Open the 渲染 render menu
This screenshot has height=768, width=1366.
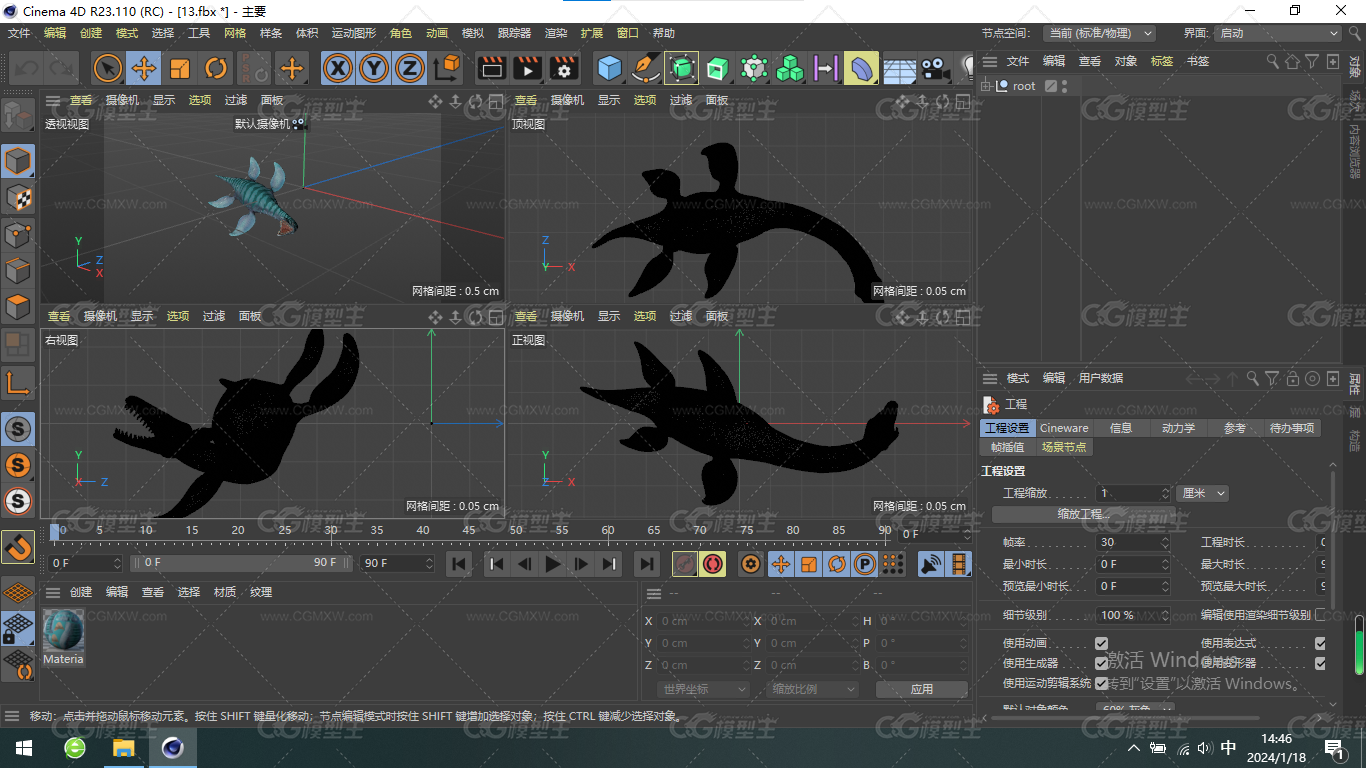point(556,33)
